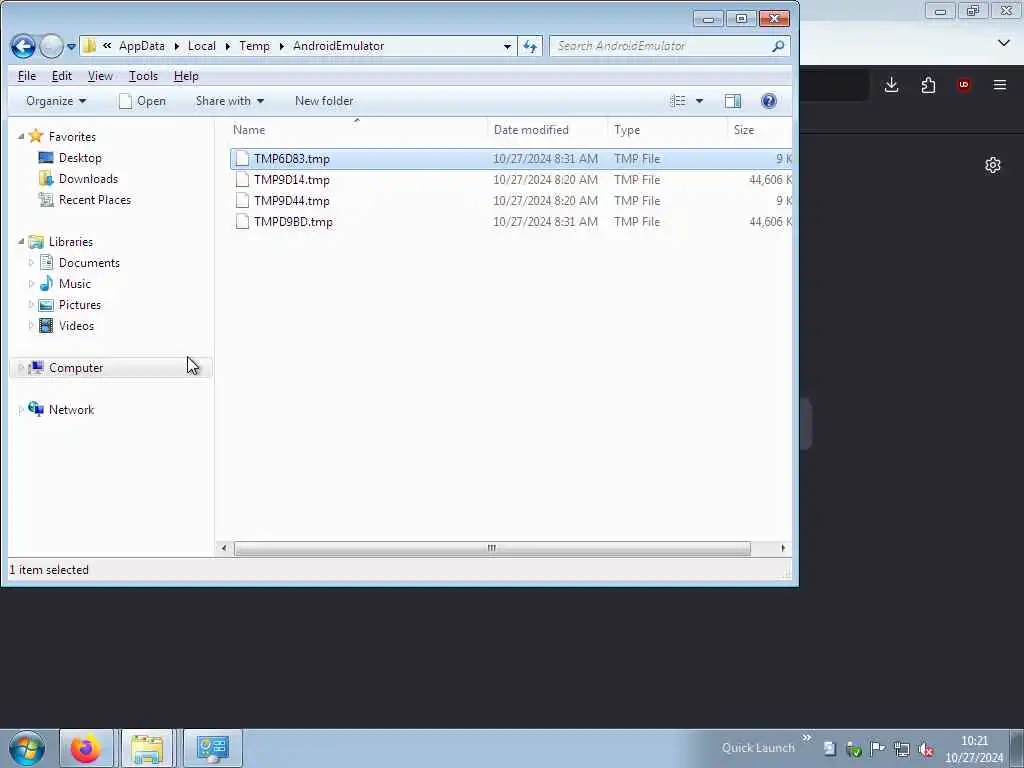Select the Videos library
Viewport: 1024px width, 768px height.
pos(76,325)
